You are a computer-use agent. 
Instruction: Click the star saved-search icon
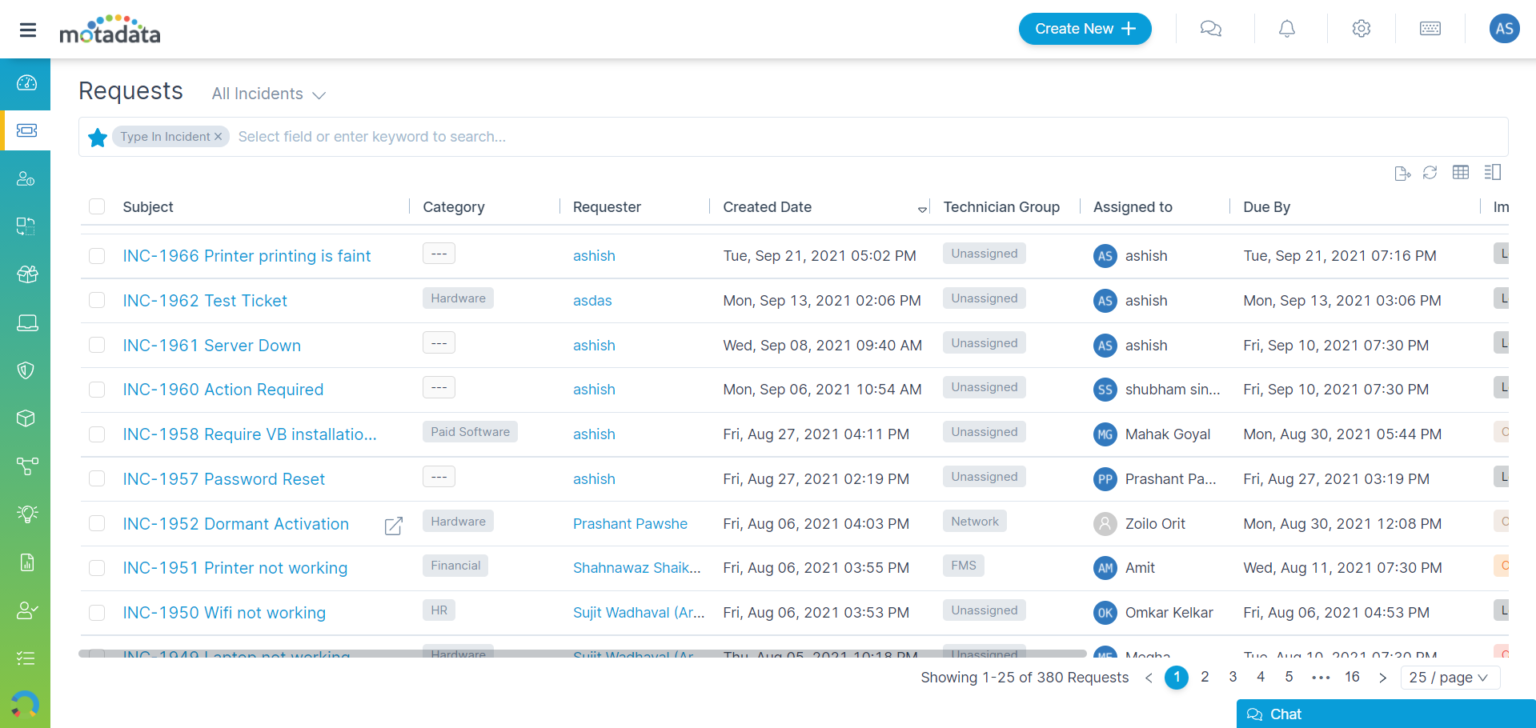pos(97,138)
